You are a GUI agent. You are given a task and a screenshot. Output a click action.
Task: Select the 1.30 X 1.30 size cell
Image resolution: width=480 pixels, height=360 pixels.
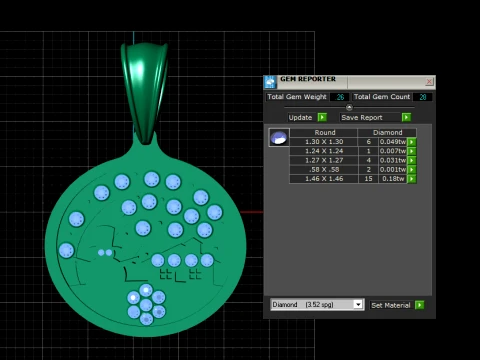(324, 142)
